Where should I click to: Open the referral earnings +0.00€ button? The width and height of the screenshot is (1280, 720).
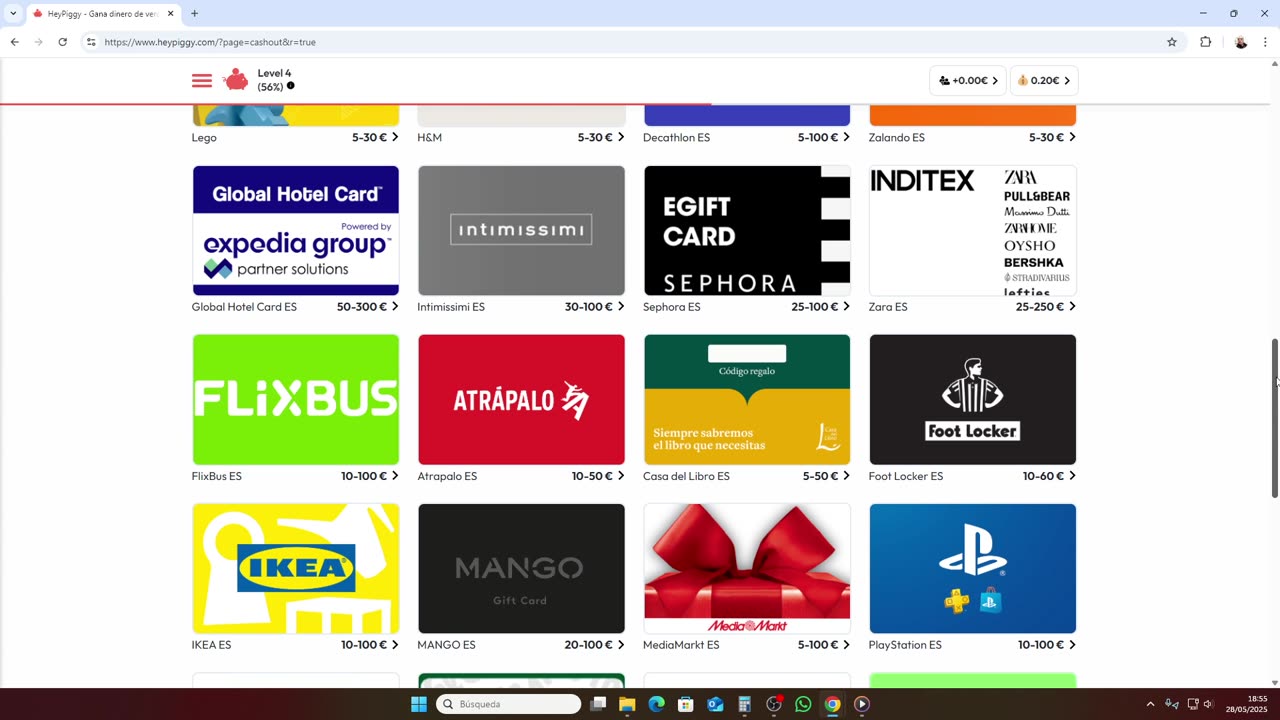coord(968,81)
